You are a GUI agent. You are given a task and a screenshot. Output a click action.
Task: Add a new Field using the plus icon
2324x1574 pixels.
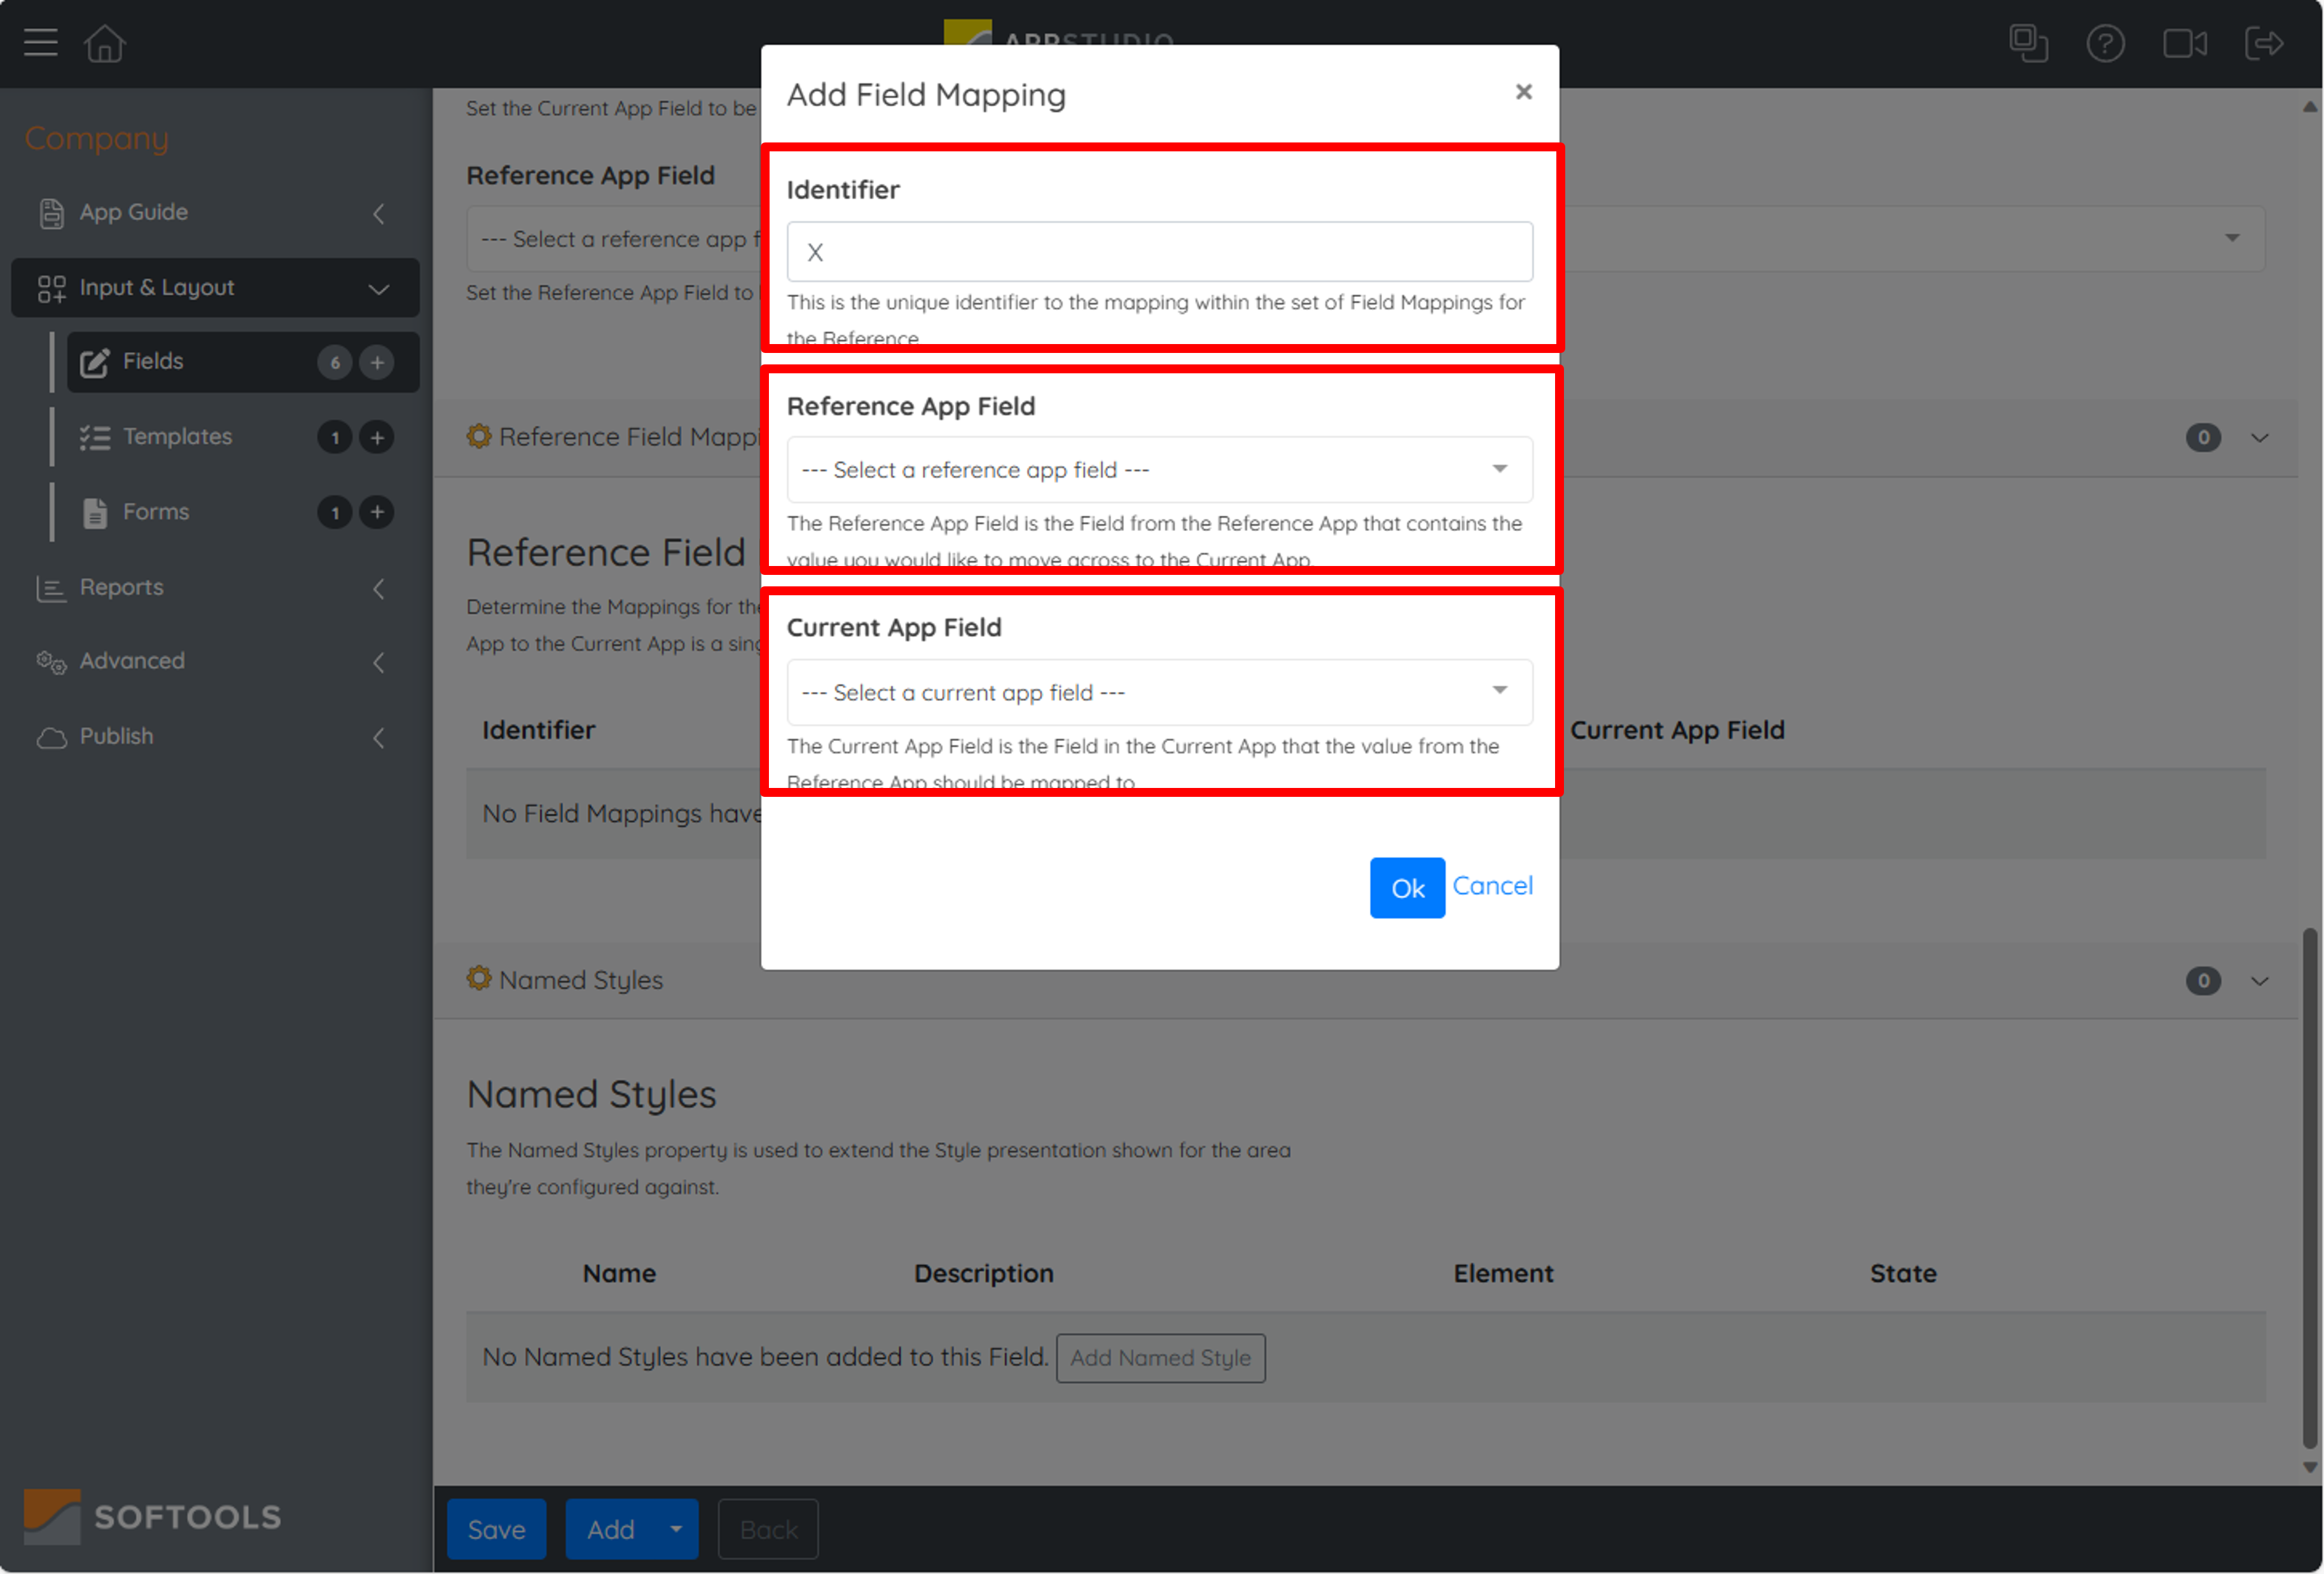[x=377, y=361]
